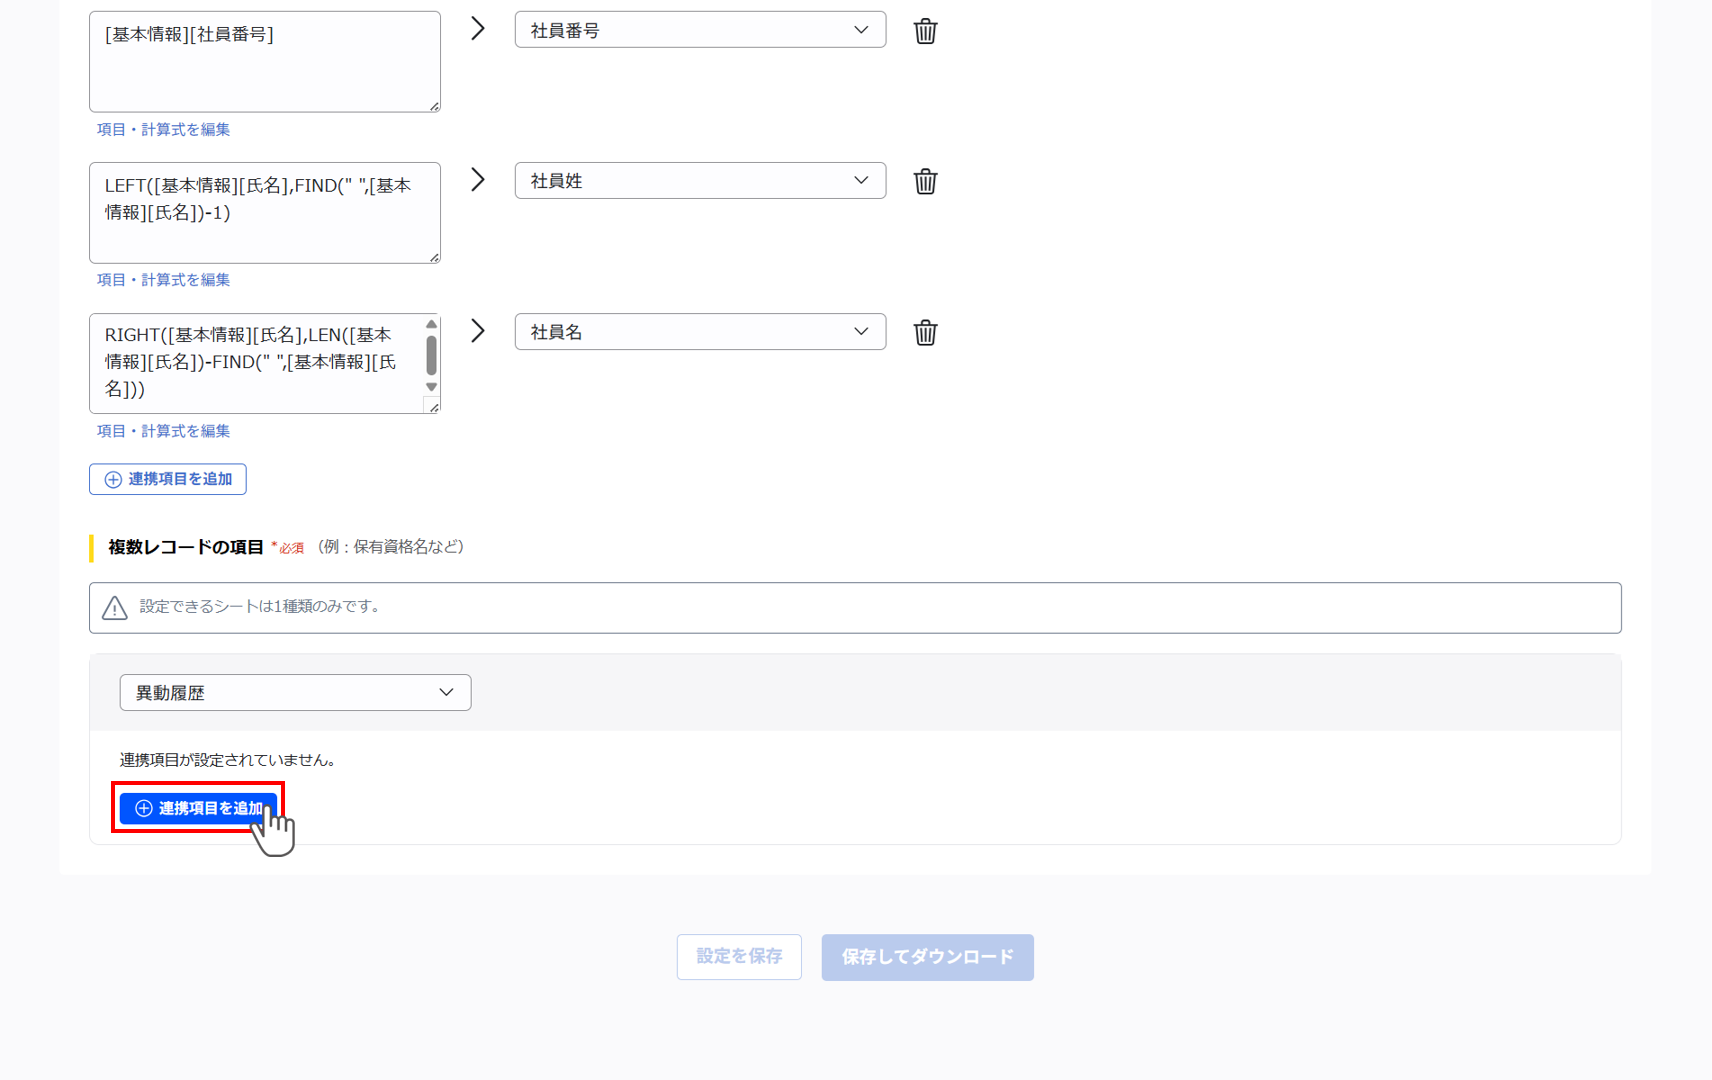Expand the 社員姓 field selector
Viewport: 1712px width, 1080px height.
[699, 180]
